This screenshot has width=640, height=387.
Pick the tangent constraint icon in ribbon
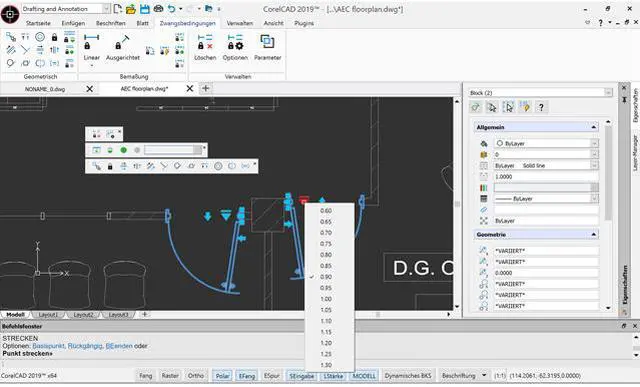[11, 63]
